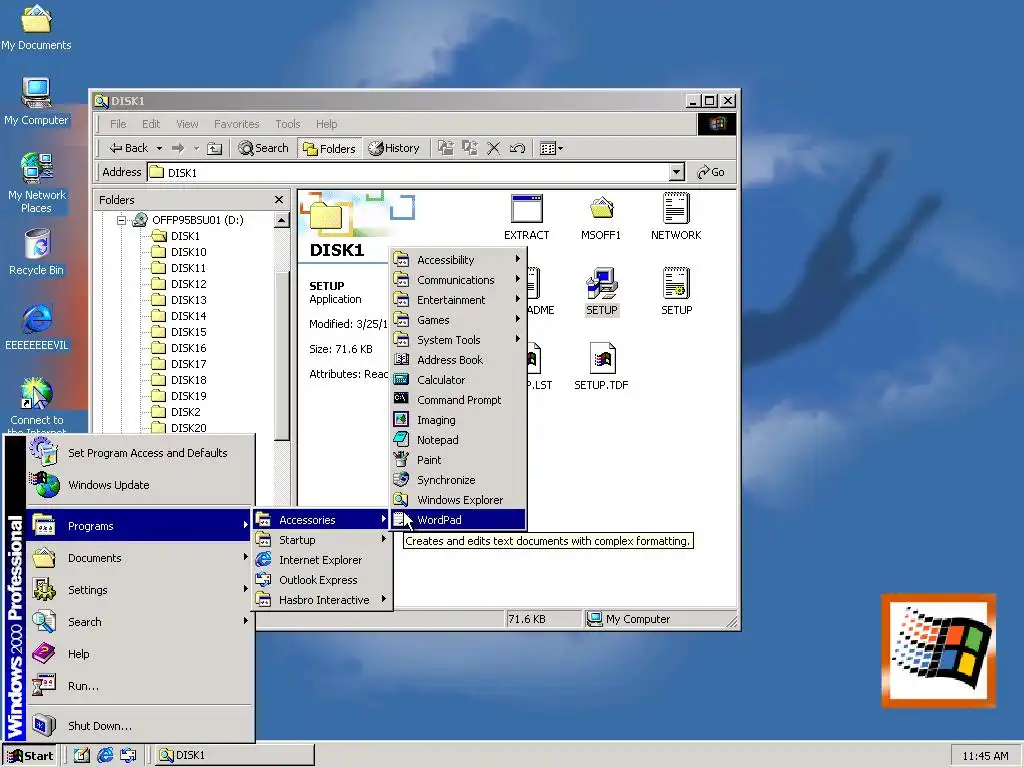Click the Copy To toolbar icon
Image resolution: width=1024 pixels, height=768 pixels.
(x=470, y=148)
